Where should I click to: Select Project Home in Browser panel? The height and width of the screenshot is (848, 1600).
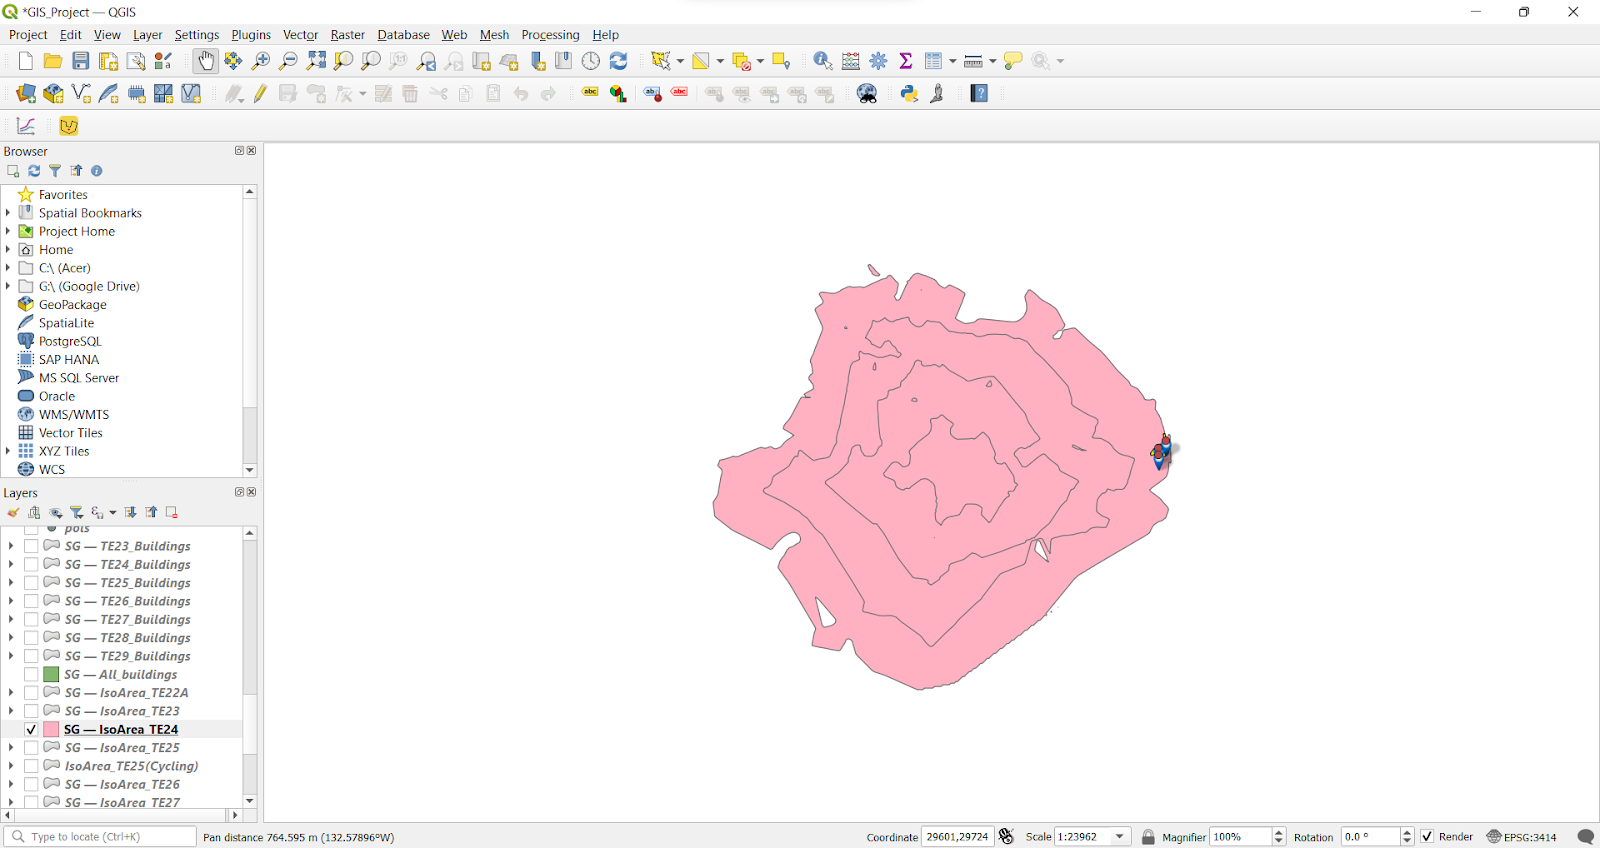click(76, 232)
